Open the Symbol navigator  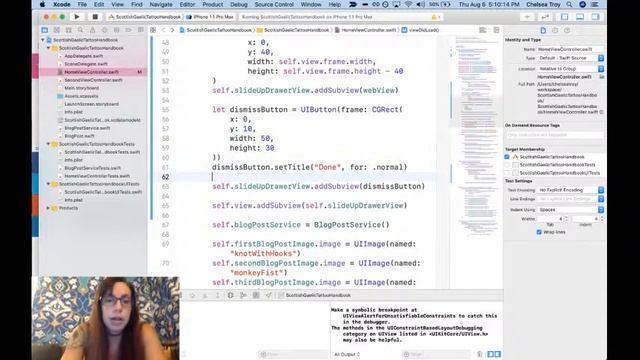[x=69, y=30]
